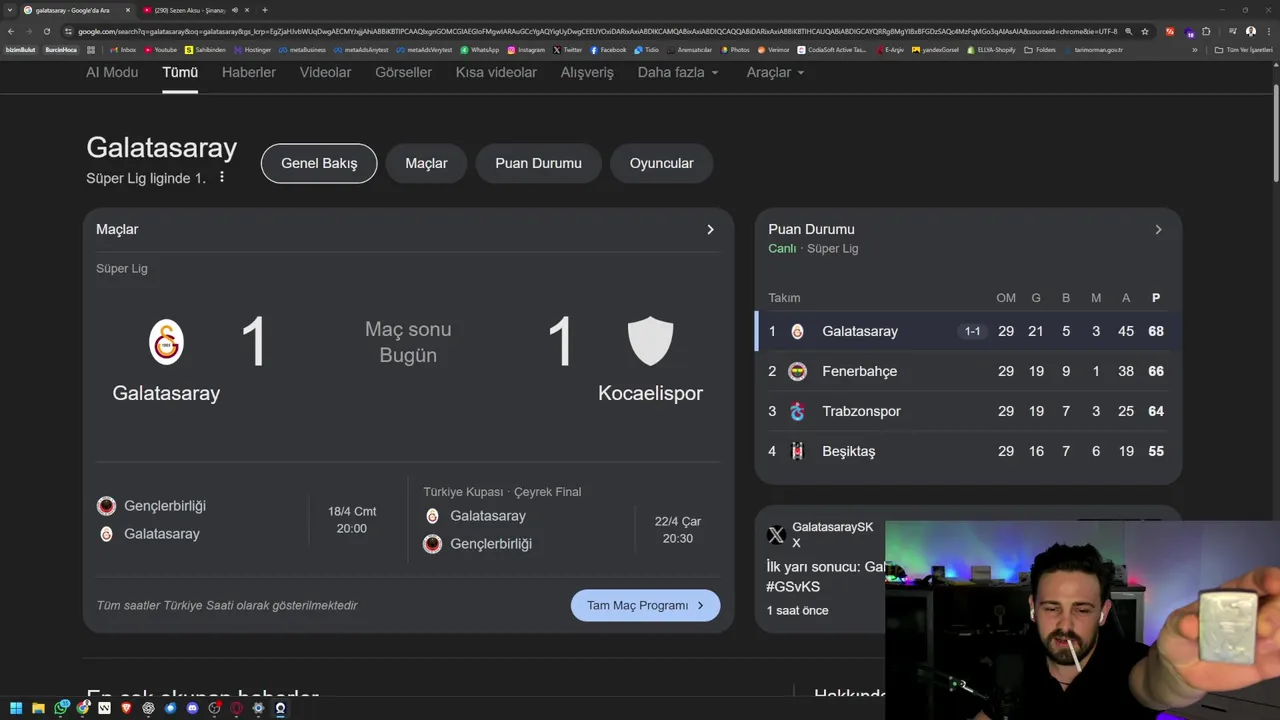
Task: Open the Facebook bookmark
Action: click(608, 49)
